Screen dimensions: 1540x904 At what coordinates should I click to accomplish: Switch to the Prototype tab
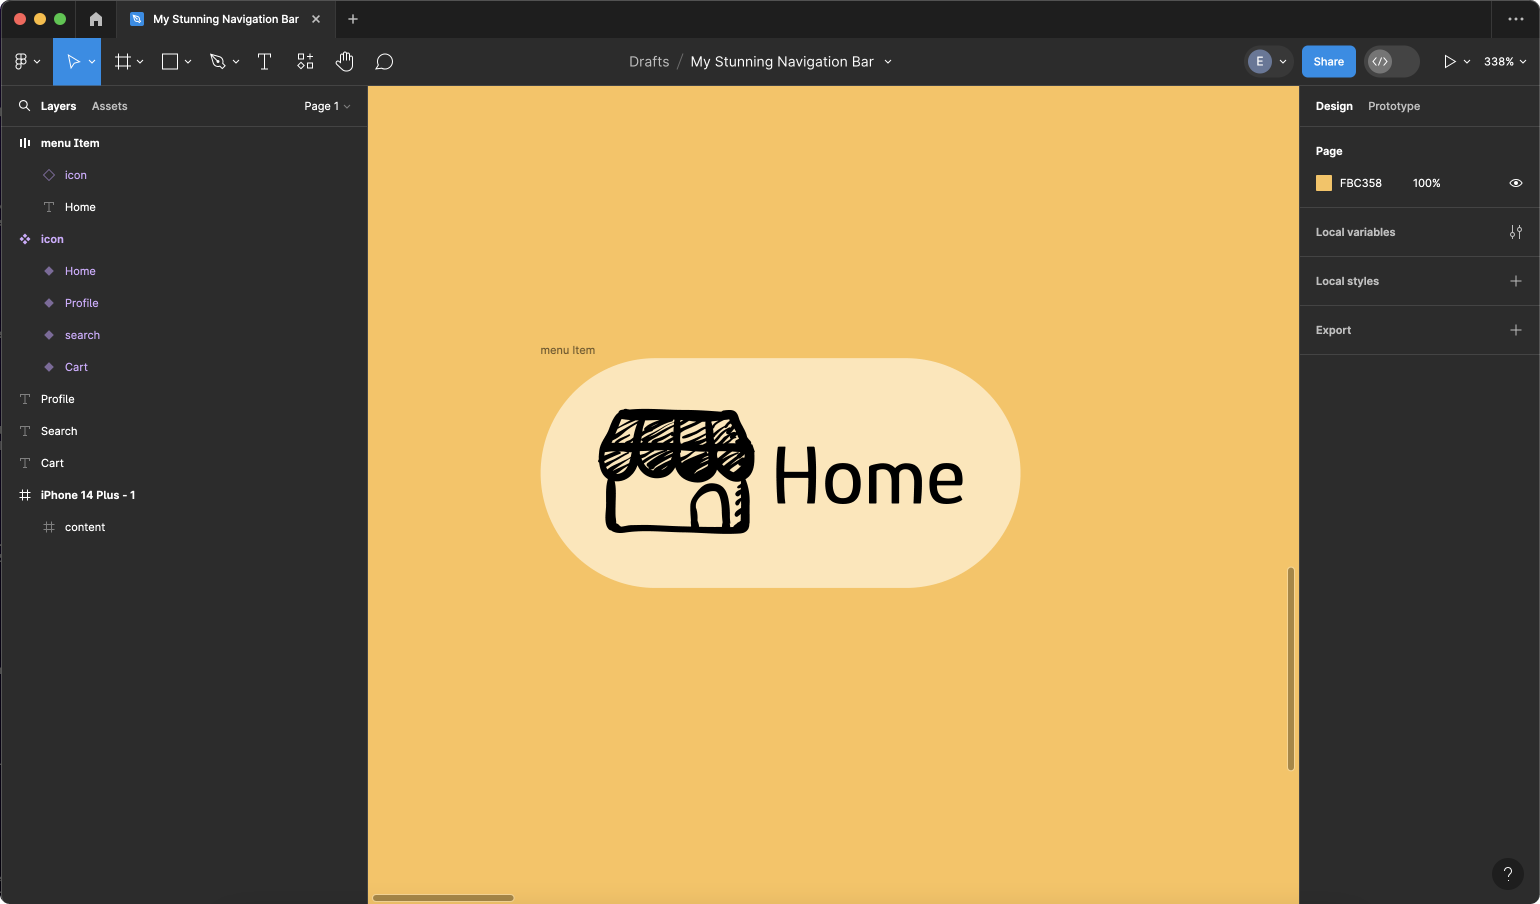[1393, 106]
